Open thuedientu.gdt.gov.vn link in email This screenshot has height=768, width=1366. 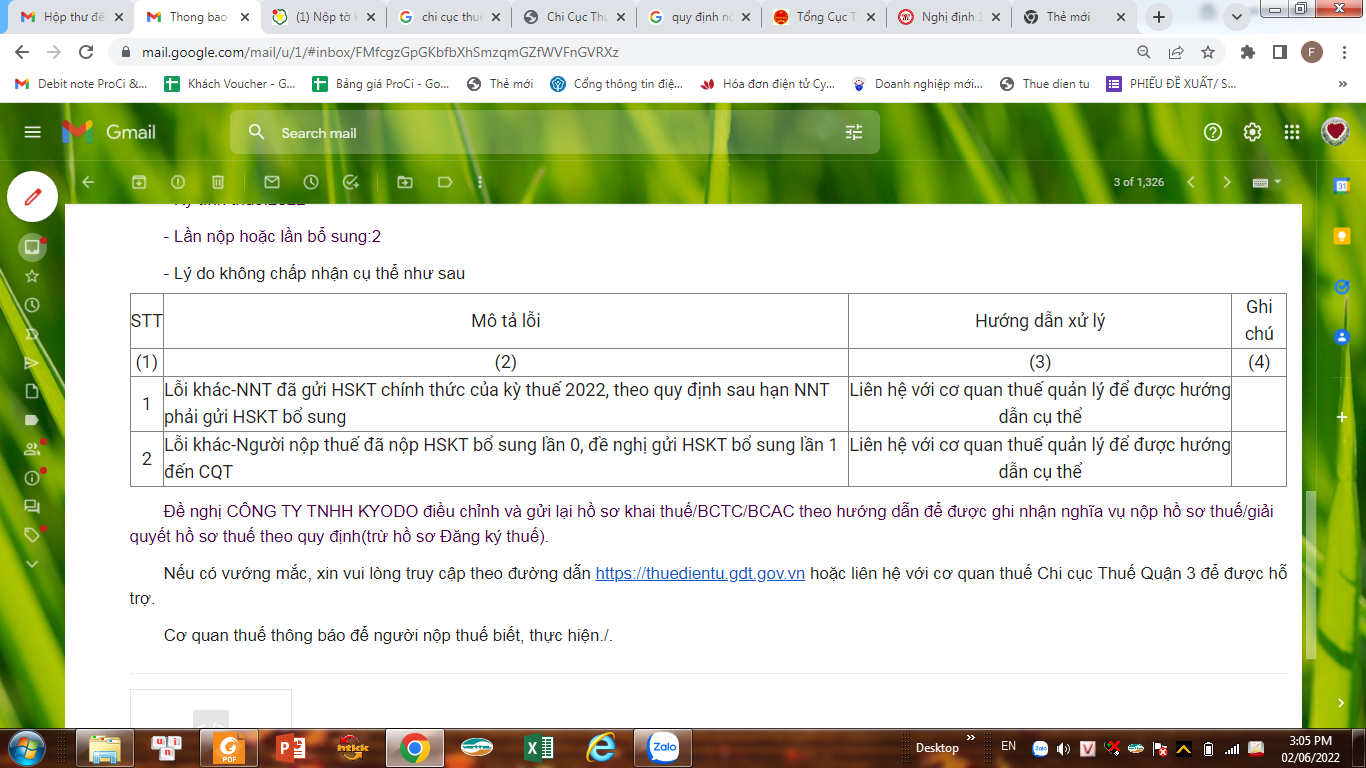click(700, 574)
